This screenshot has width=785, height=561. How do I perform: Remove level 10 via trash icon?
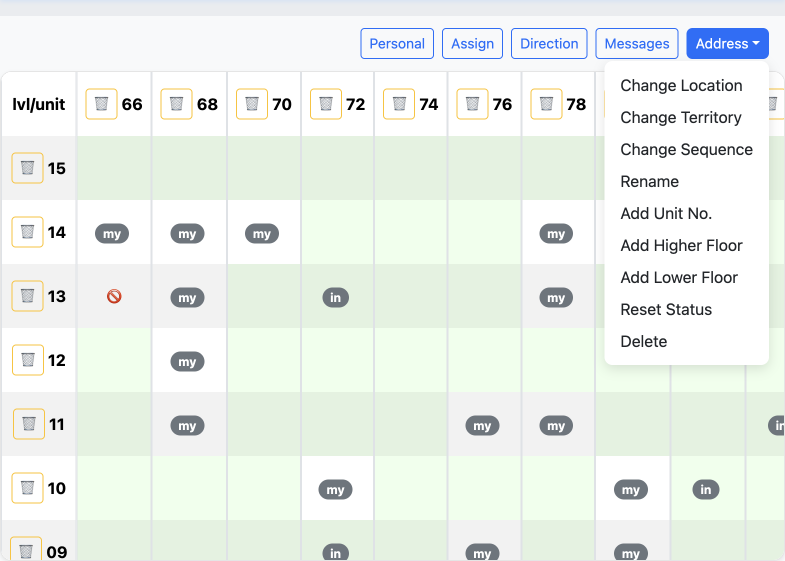point(28,488)
